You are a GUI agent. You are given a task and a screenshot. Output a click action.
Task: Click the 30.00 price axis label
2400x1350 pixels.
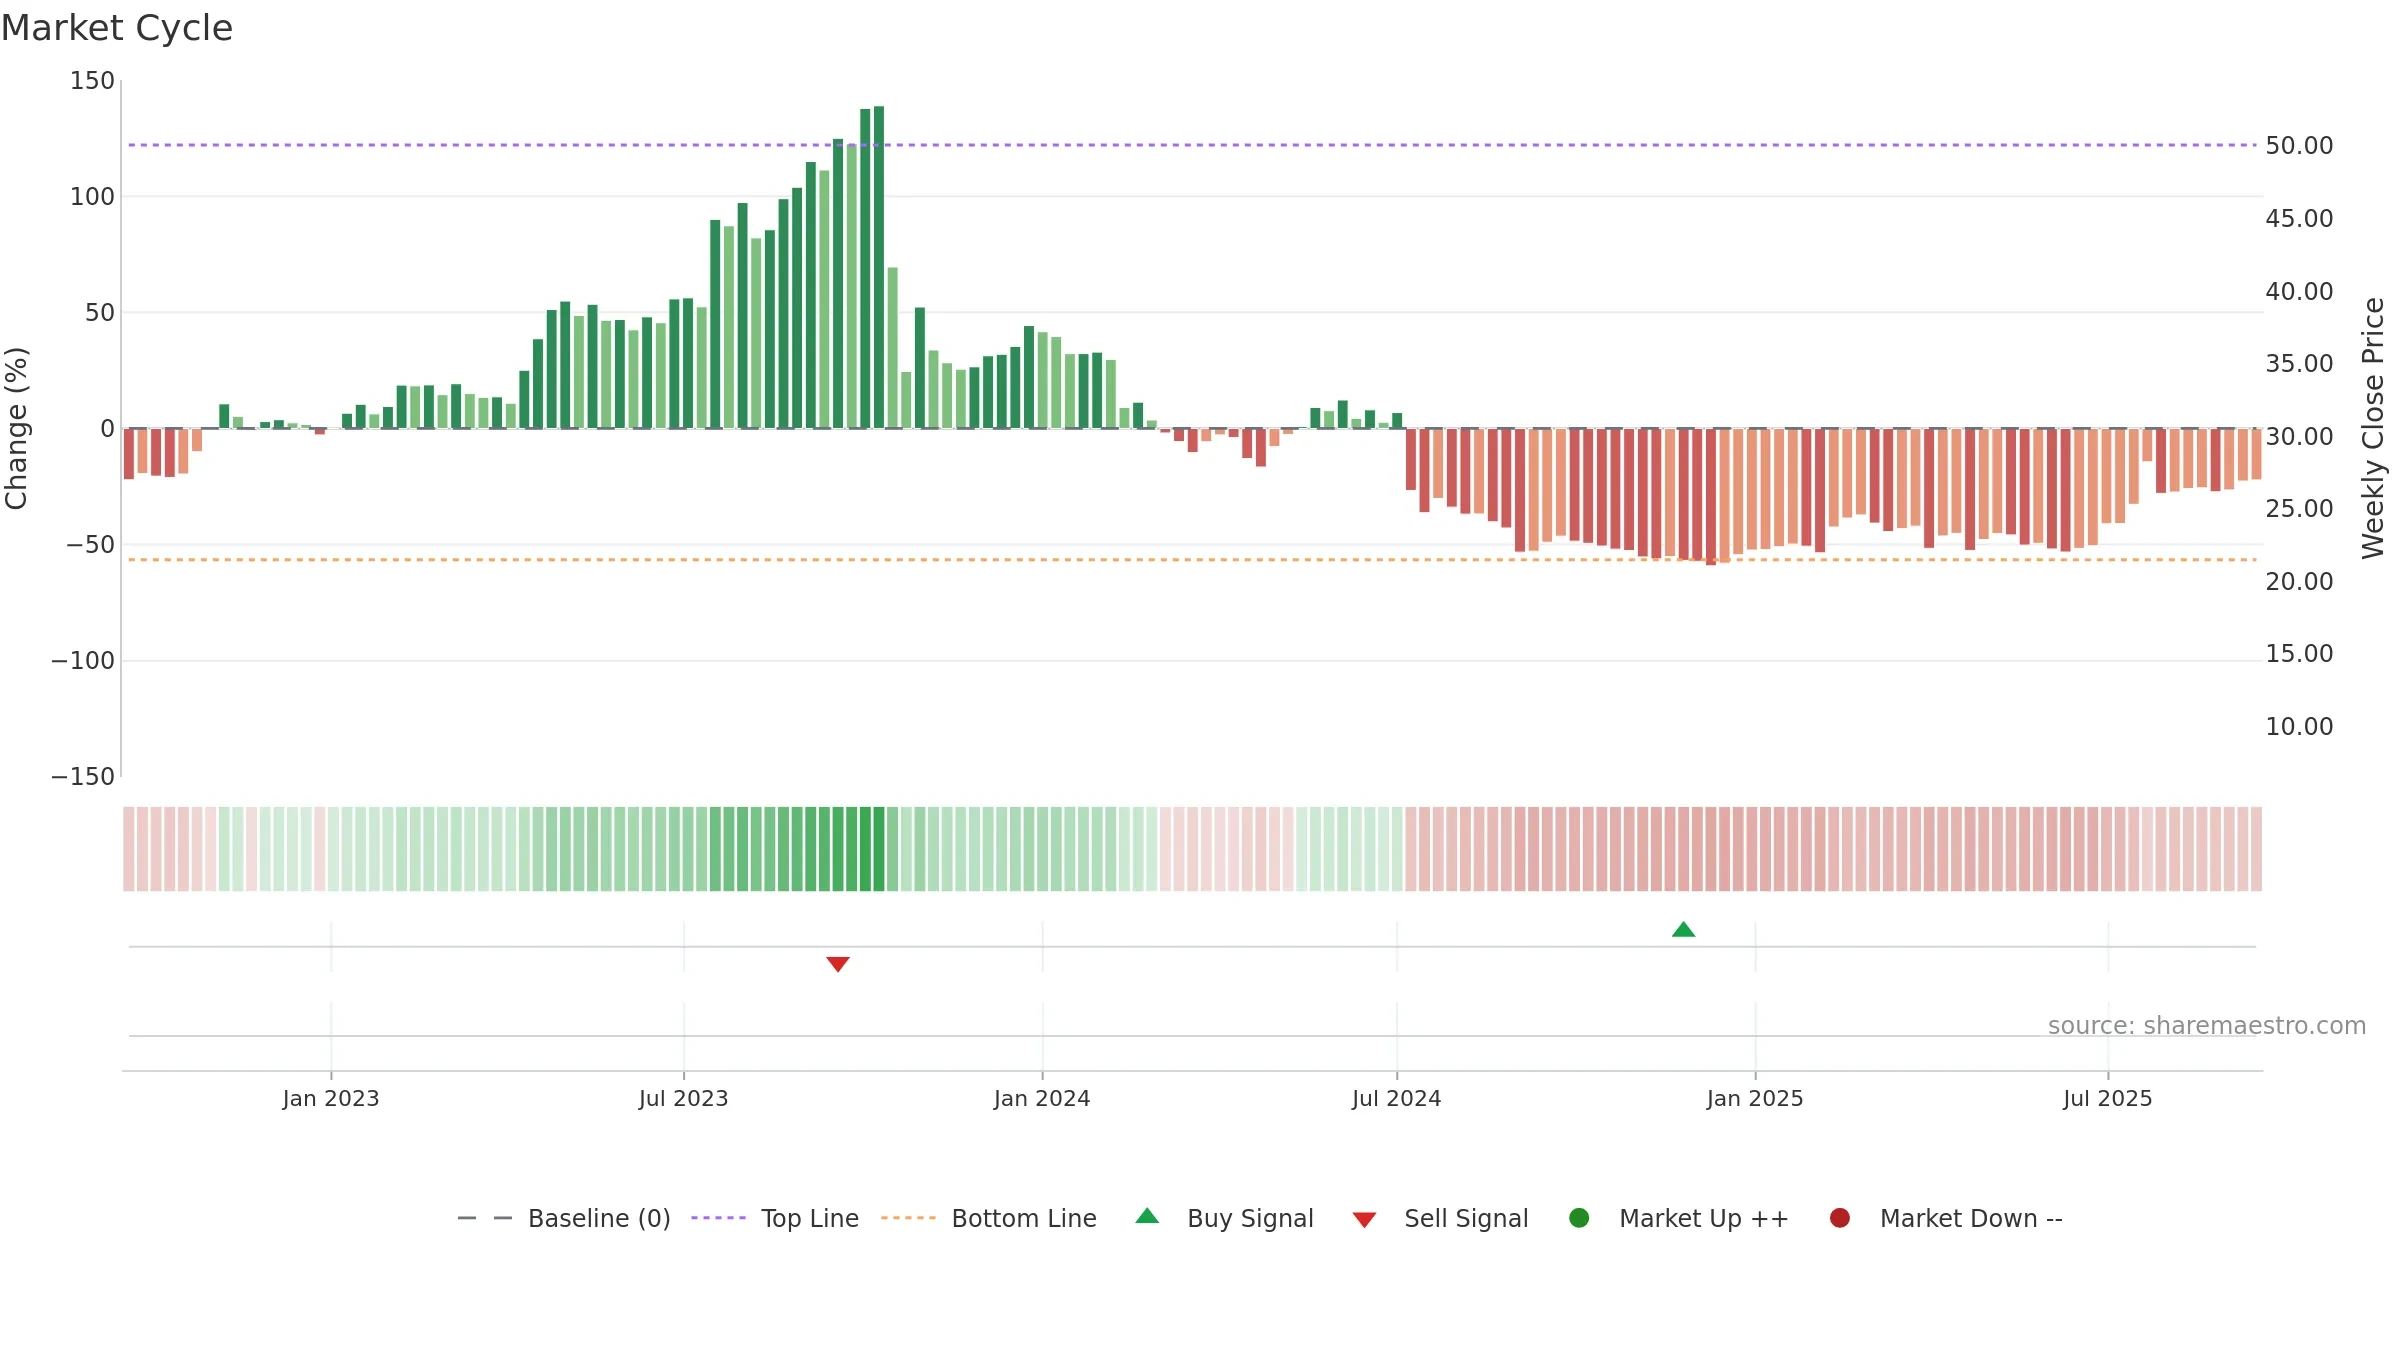pos(2299,437)
